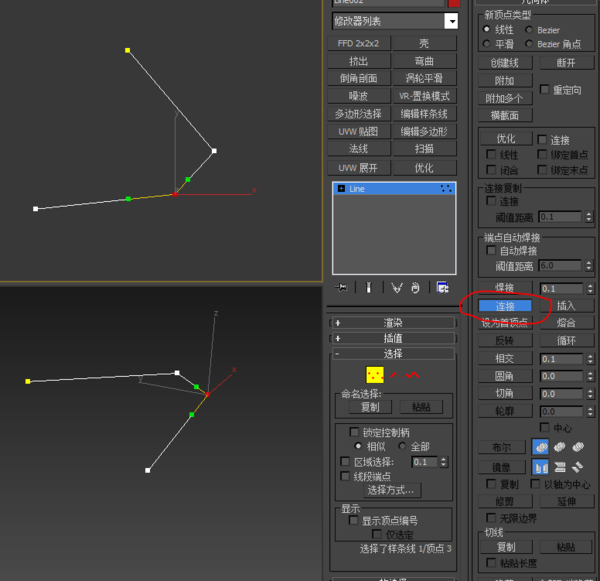Adjust 切角 value spinner
The width and height of the screenshot is (600, 581).
coord(590,393)
